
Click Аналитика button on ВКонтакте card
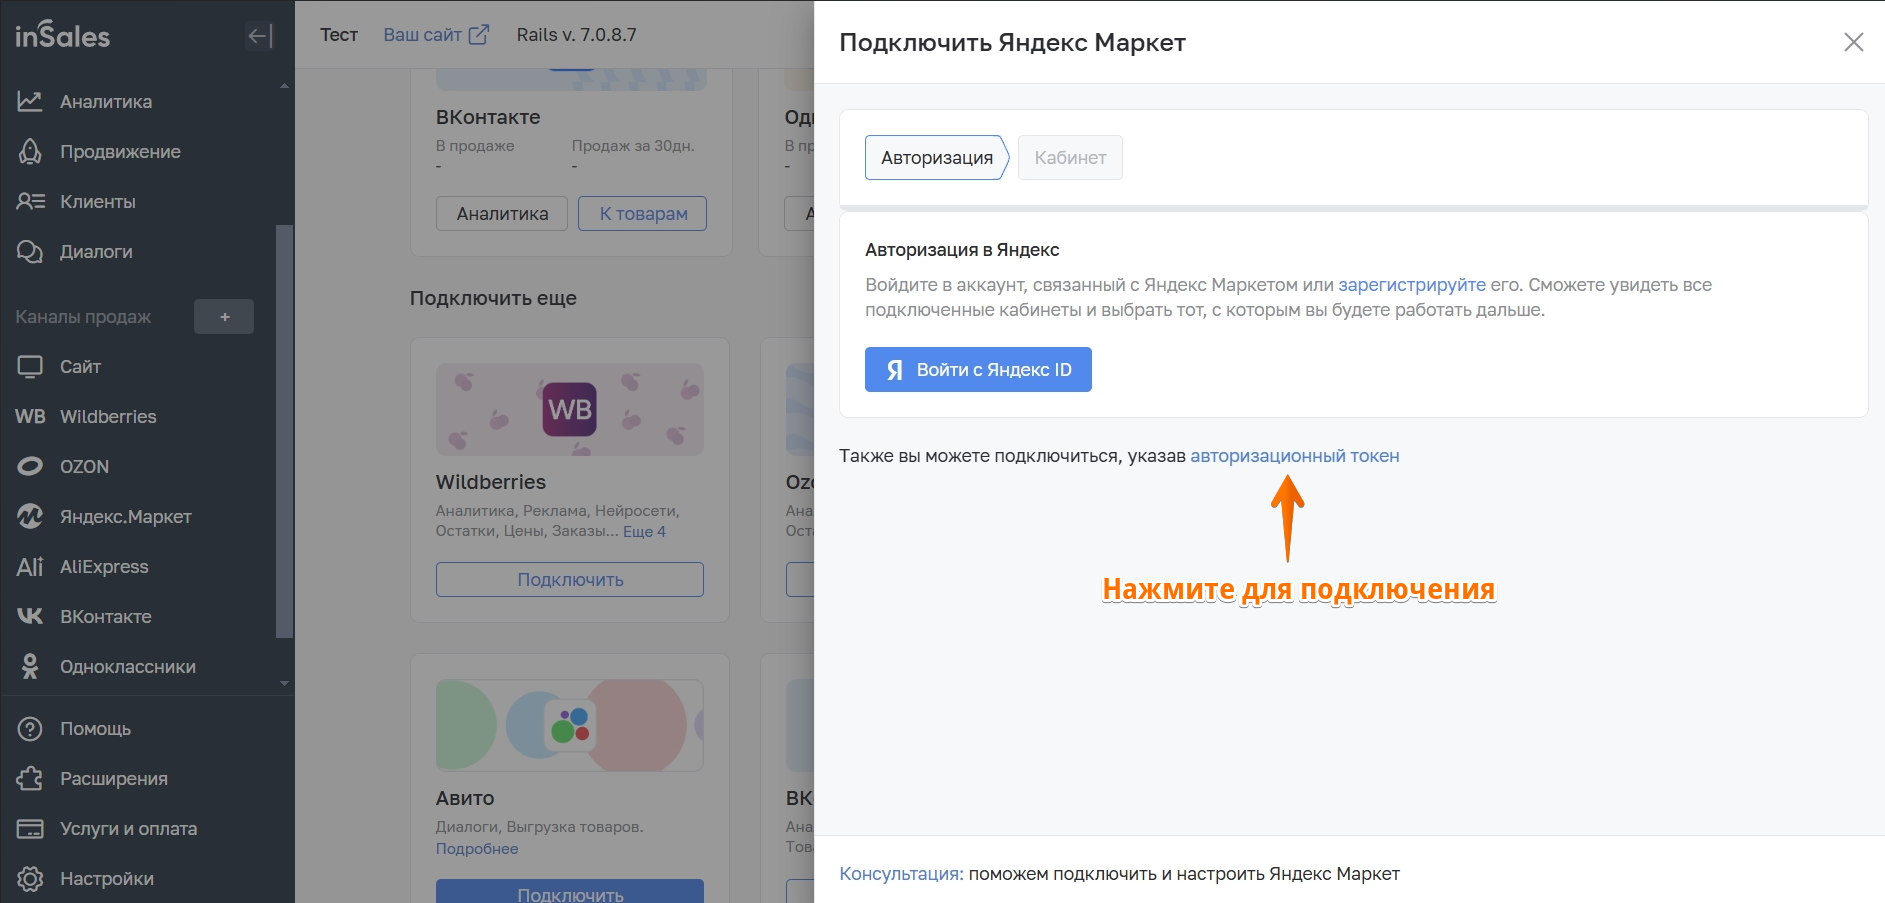click(502, 214)
